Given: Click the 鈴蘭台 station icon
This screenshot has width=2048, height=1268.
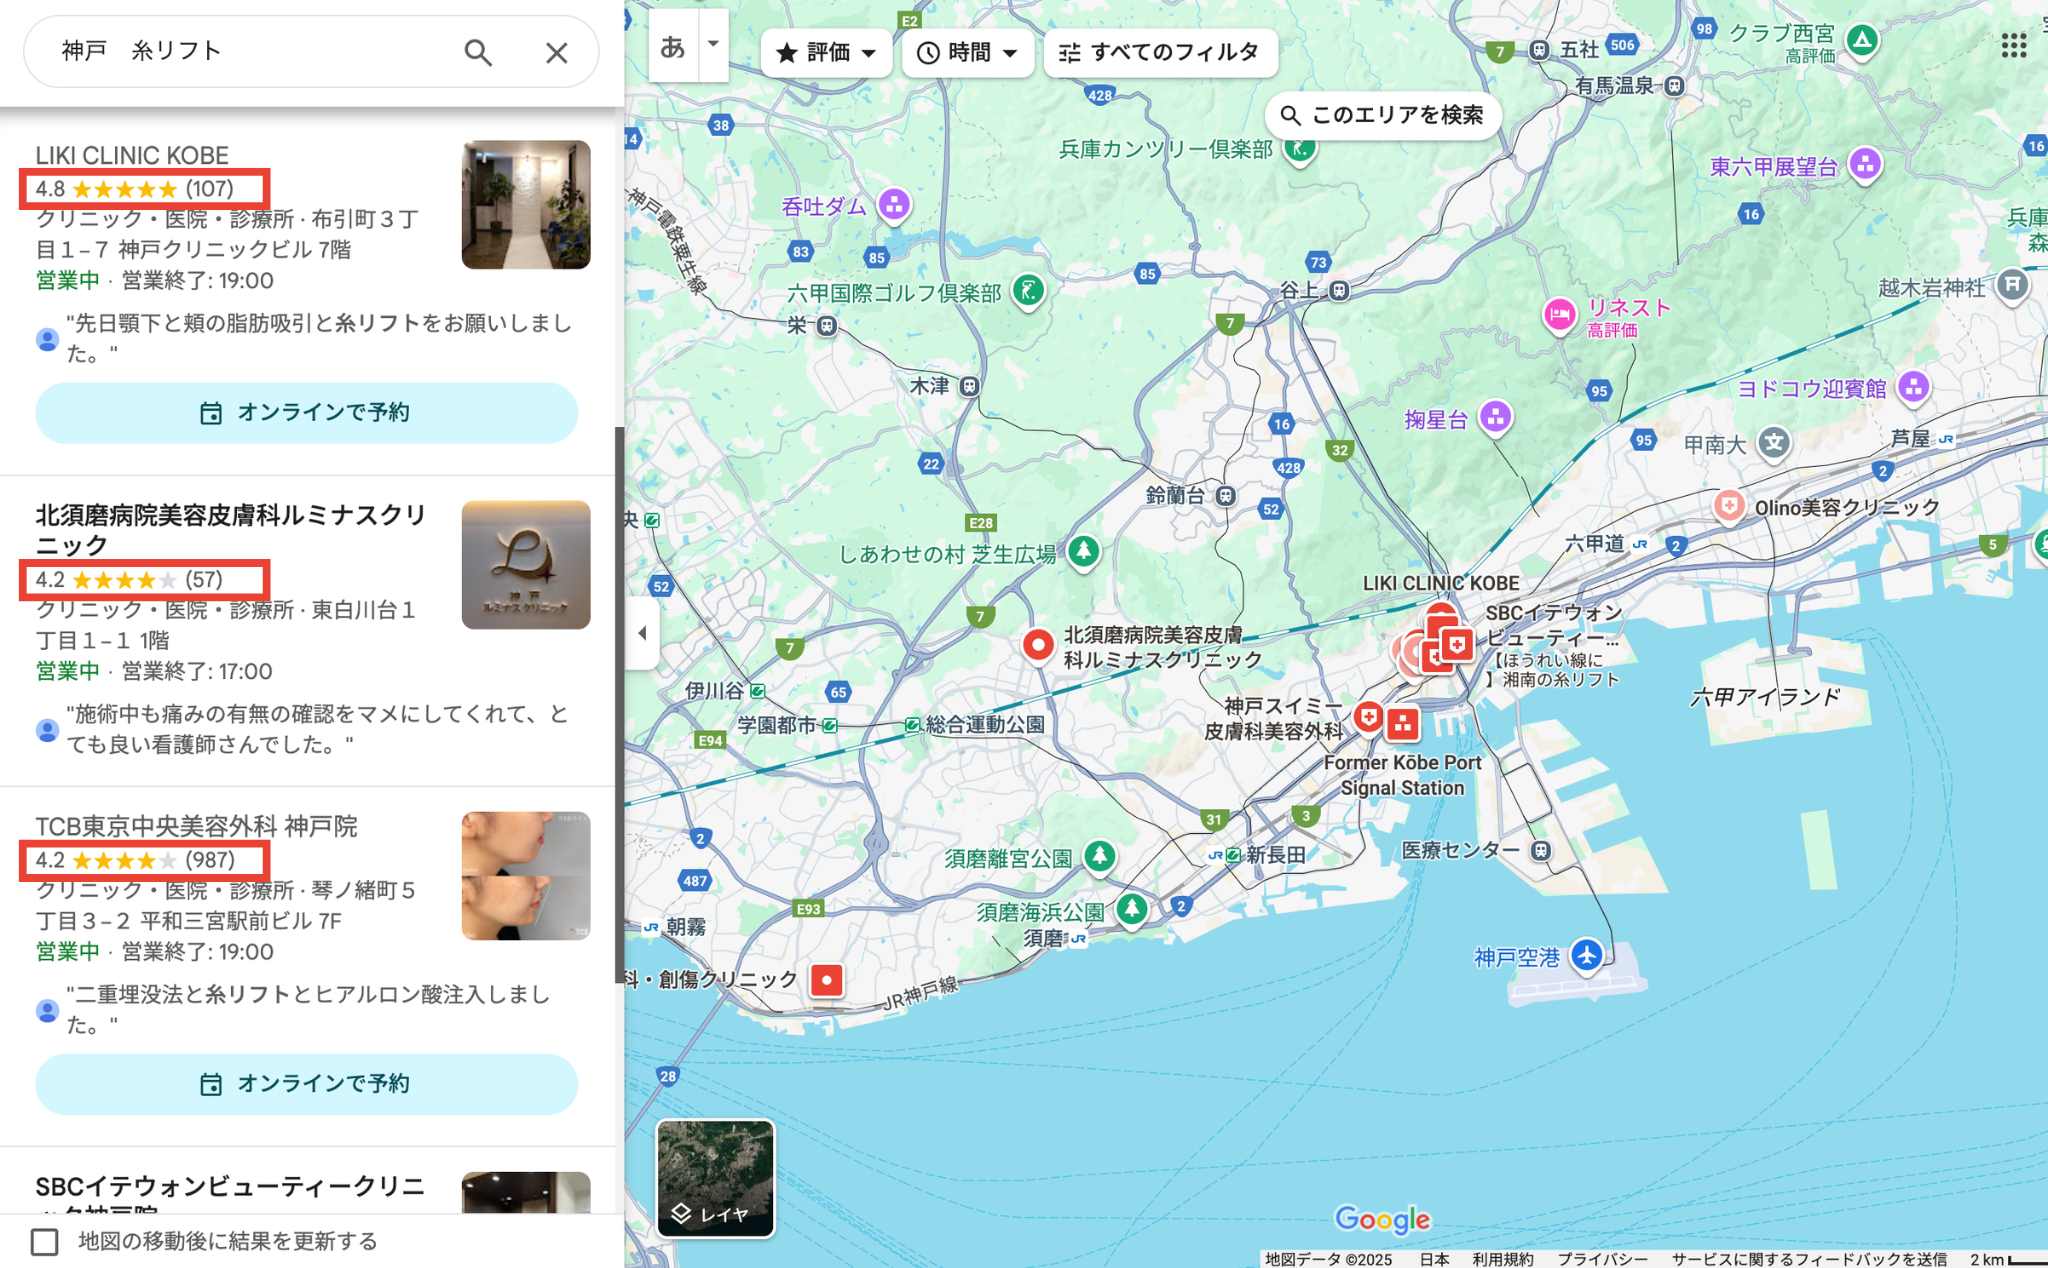Looking at the screenshot, I should [x=1226, y=495].
